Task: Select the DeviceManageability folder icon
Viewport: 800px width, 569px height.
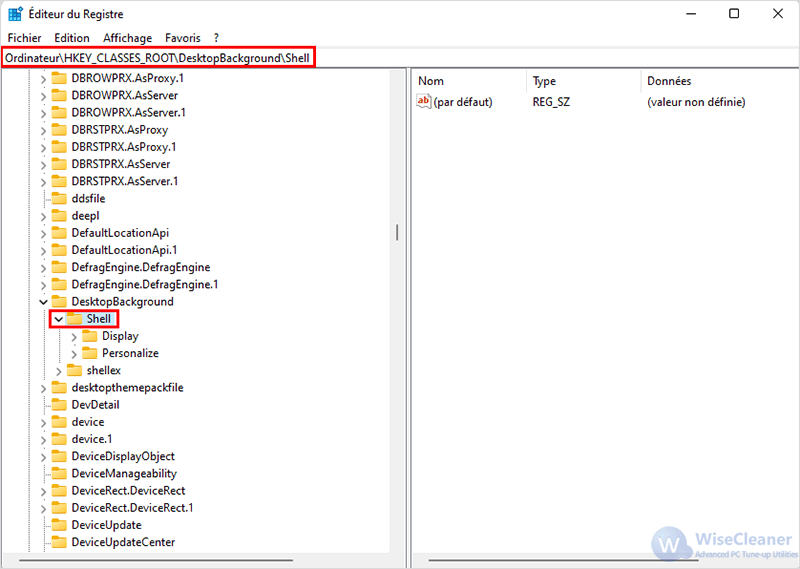Action: click(x=59, y=473)
